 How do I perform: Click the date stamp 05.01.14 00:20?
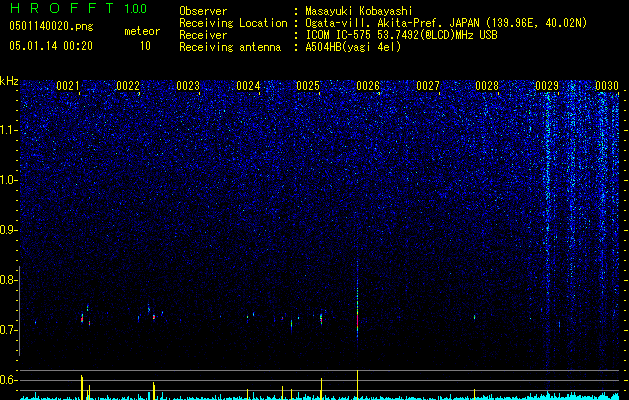(51, 46)
